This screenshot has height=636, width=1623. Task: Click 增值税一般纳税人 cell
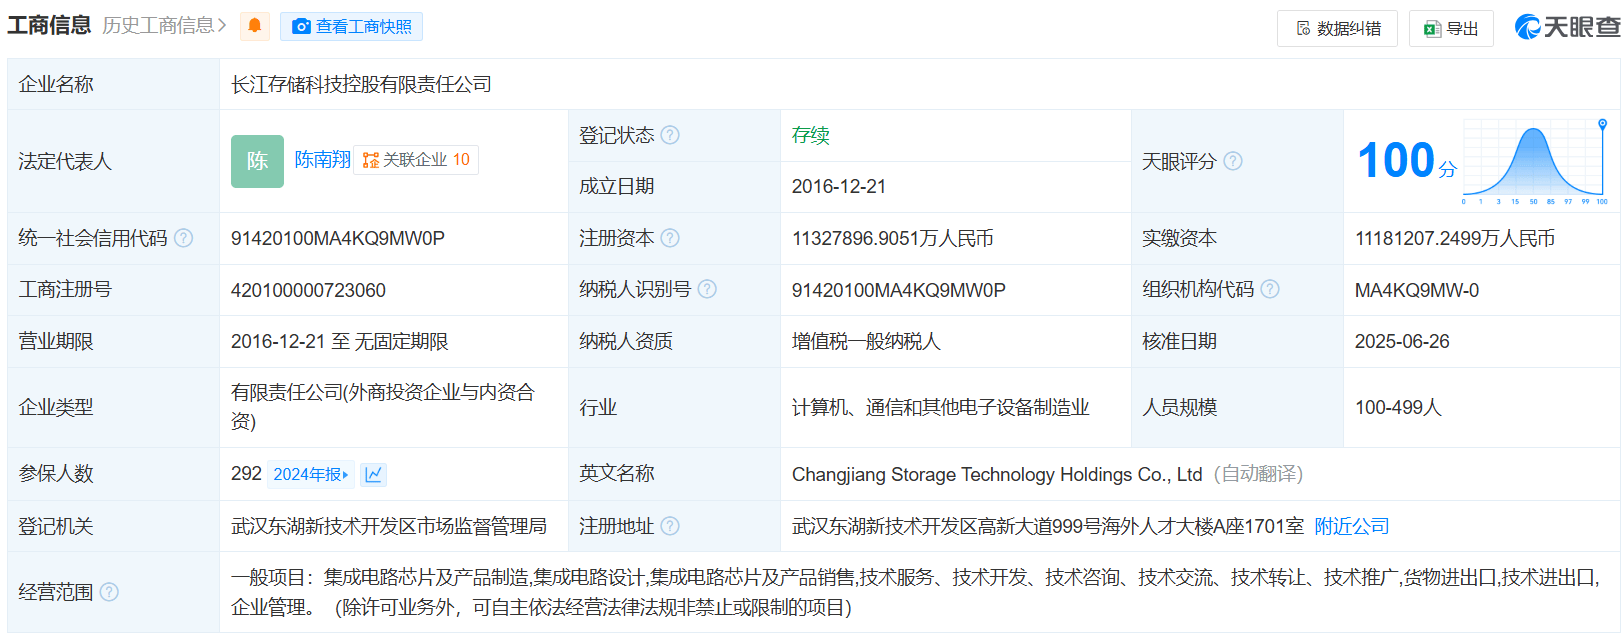click(866, 341)
